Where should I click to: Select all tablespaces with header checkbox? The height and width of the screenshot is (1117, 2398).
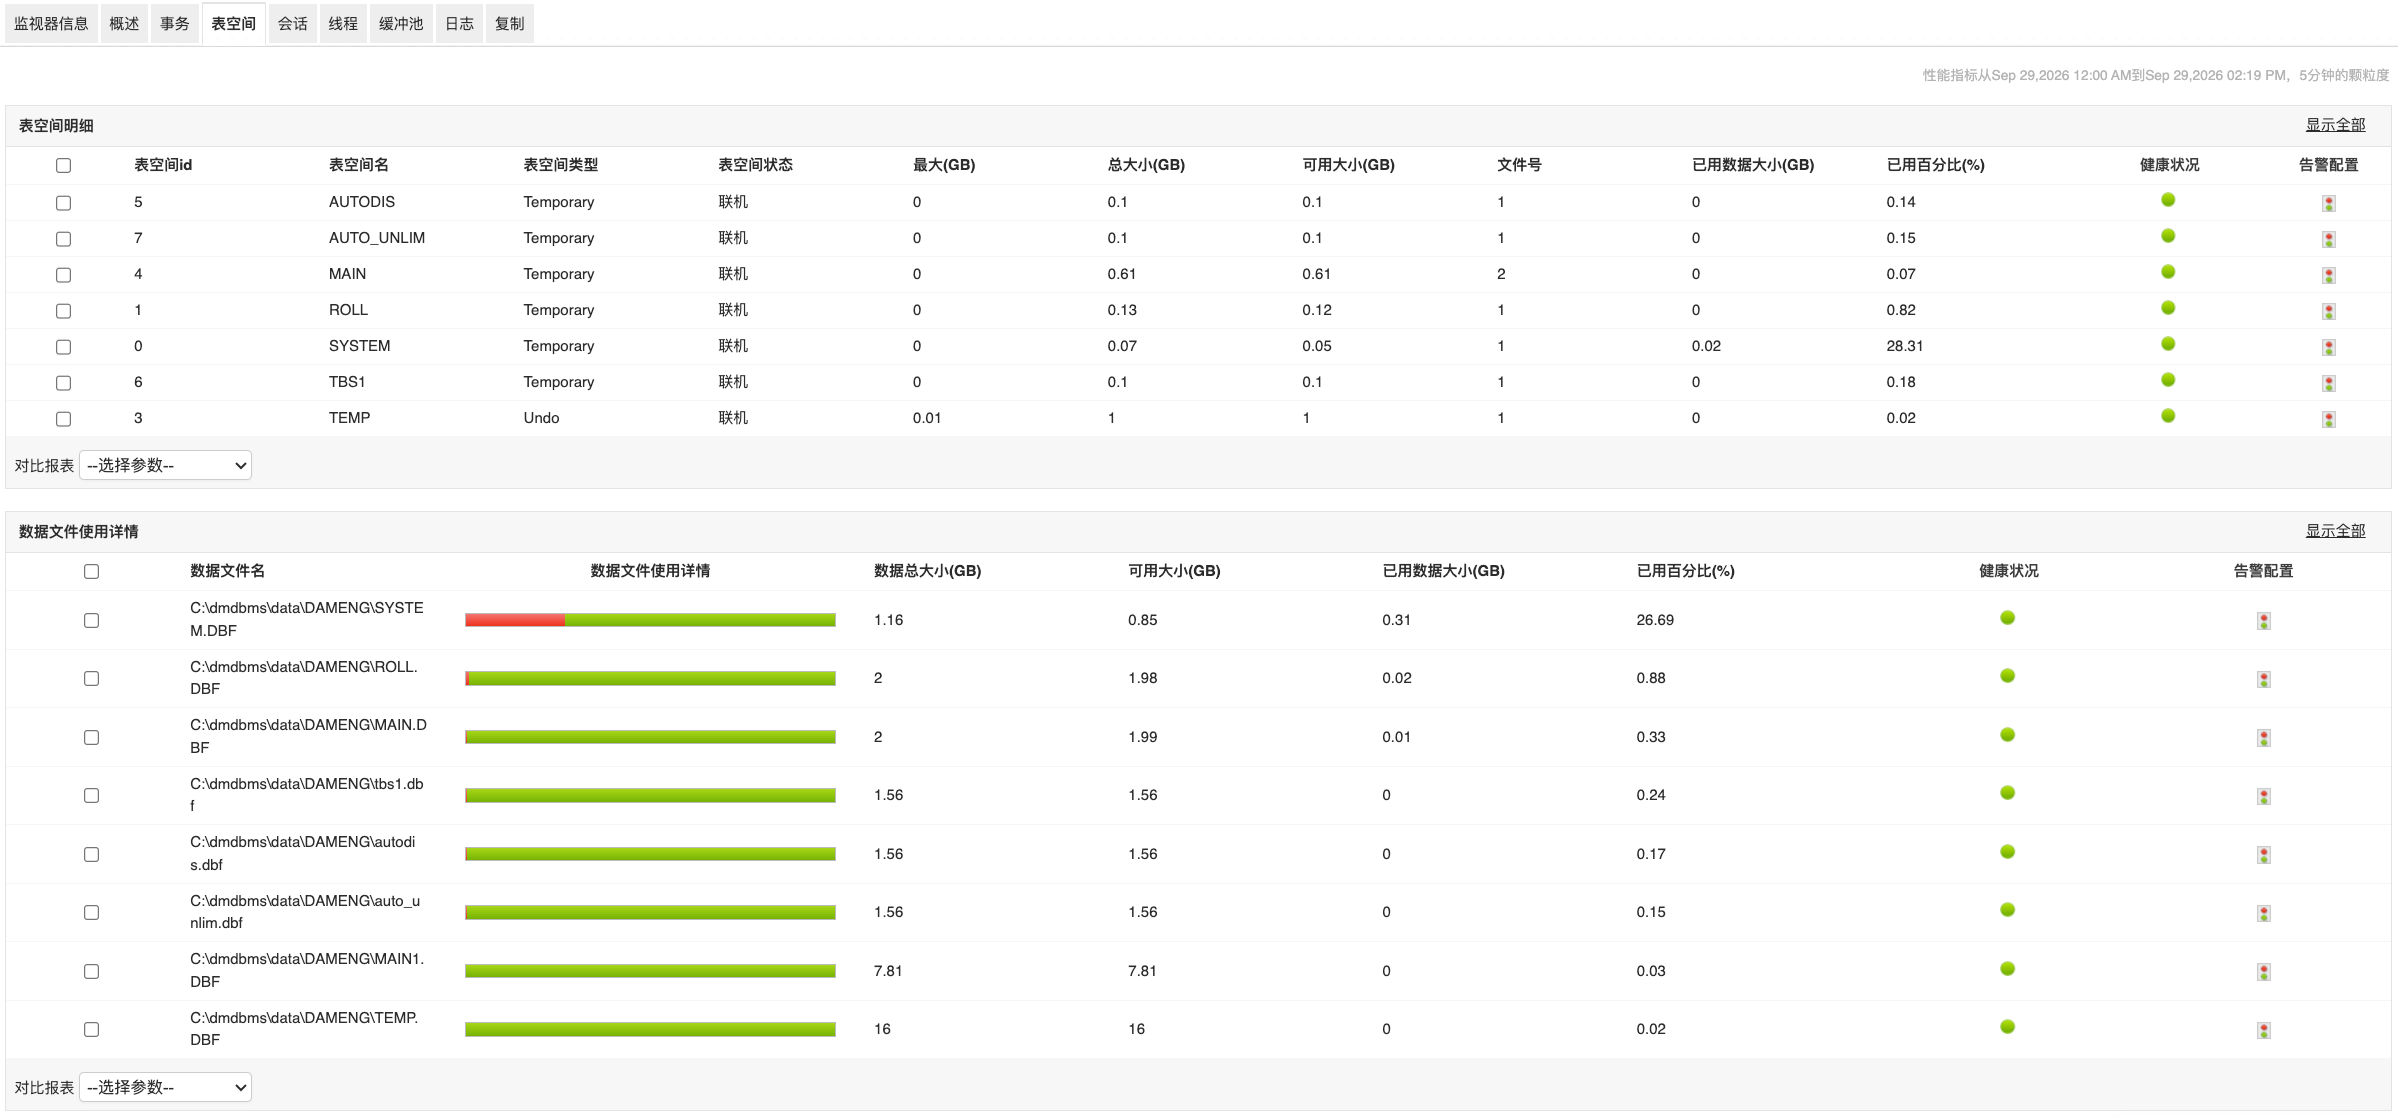pos(63,166)
